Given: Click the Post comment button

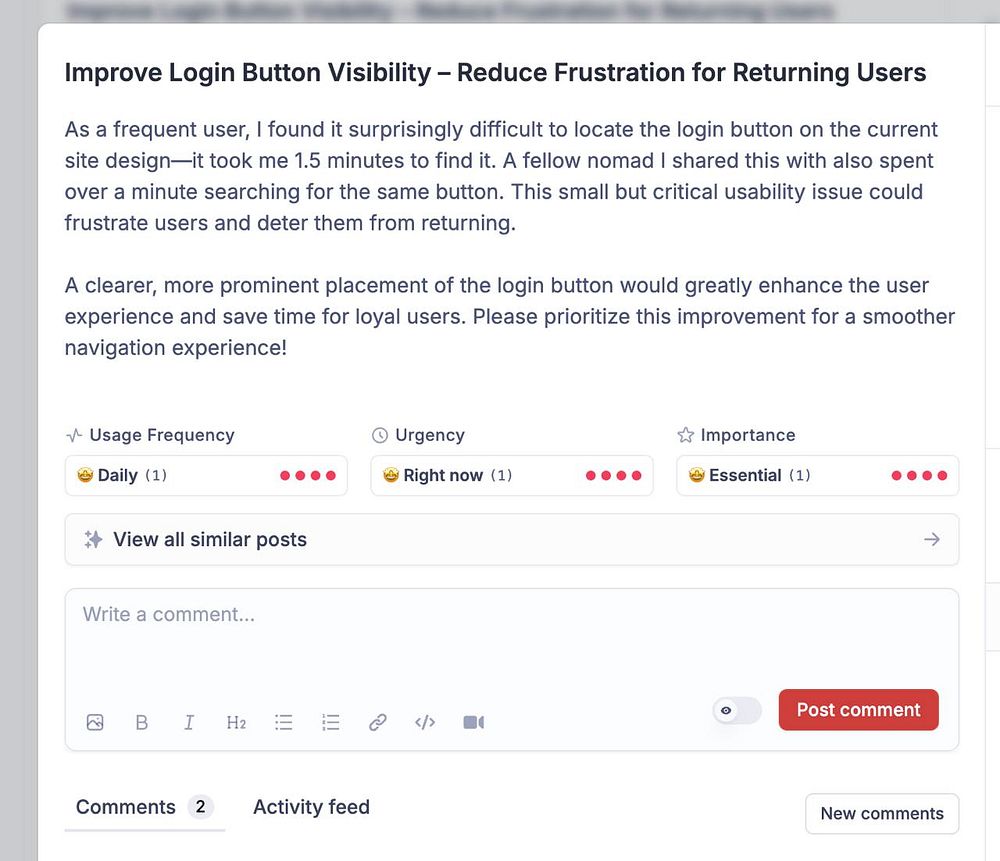Looking at the screenshot, I should point(858,709).
